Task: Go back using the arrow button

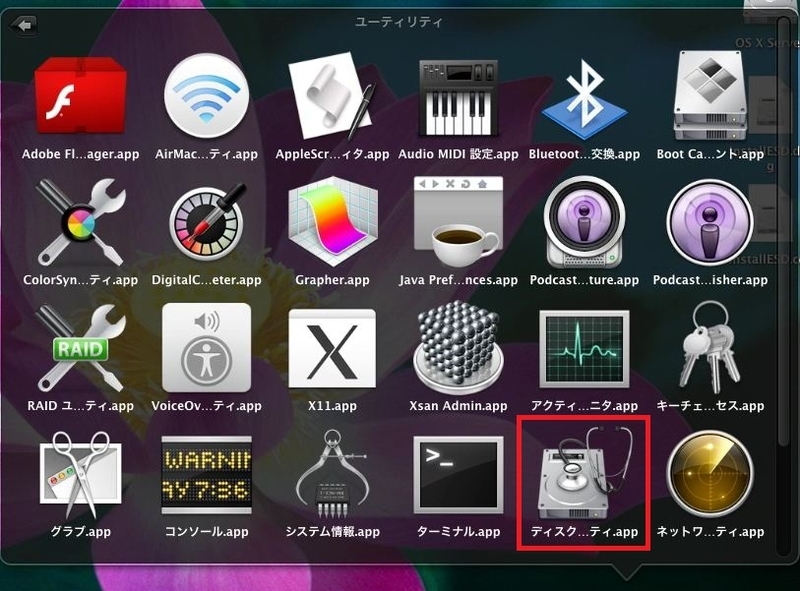Action: [24, 24]
